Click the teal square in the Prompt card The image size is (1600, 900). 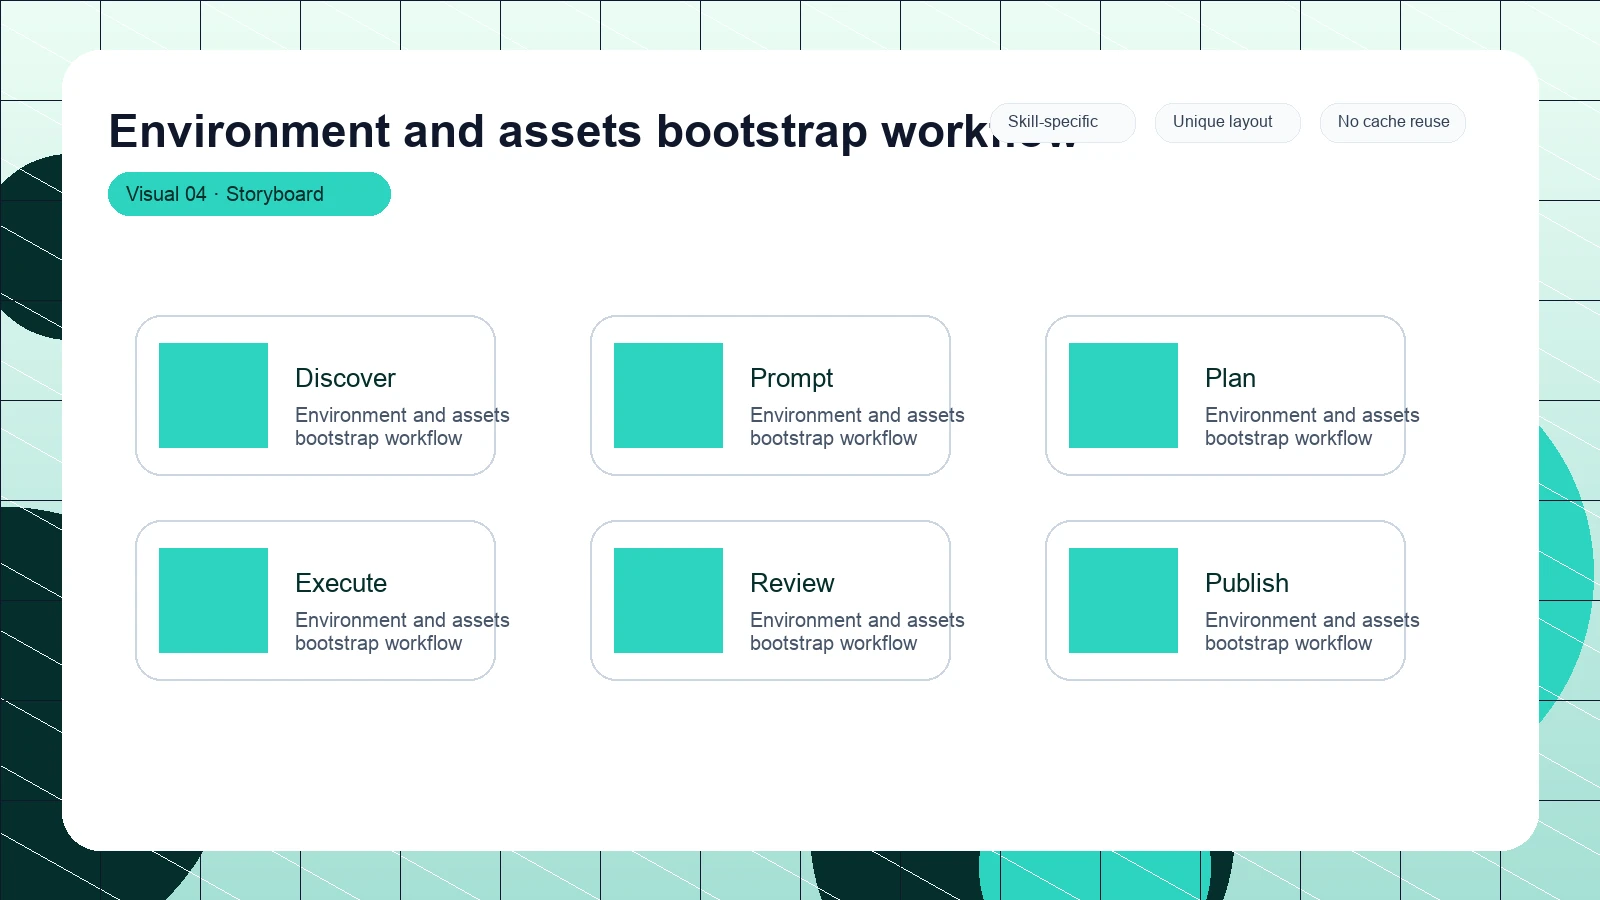coord(668,395)
